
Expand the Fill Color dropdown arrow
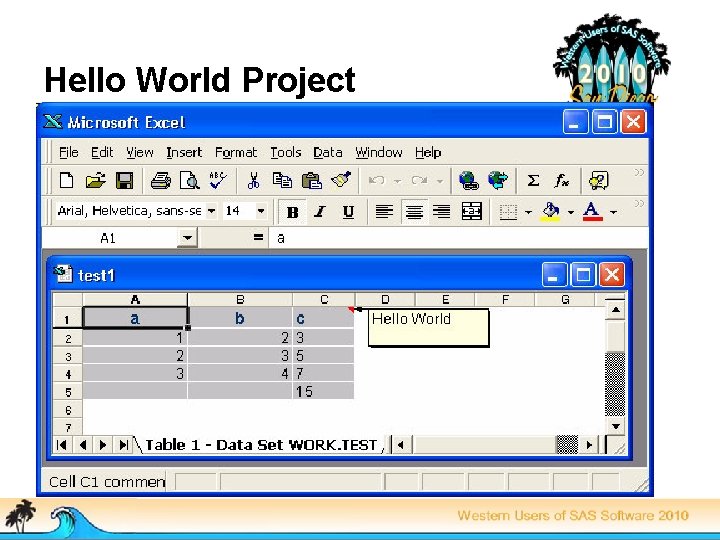[x=571, y=212]
